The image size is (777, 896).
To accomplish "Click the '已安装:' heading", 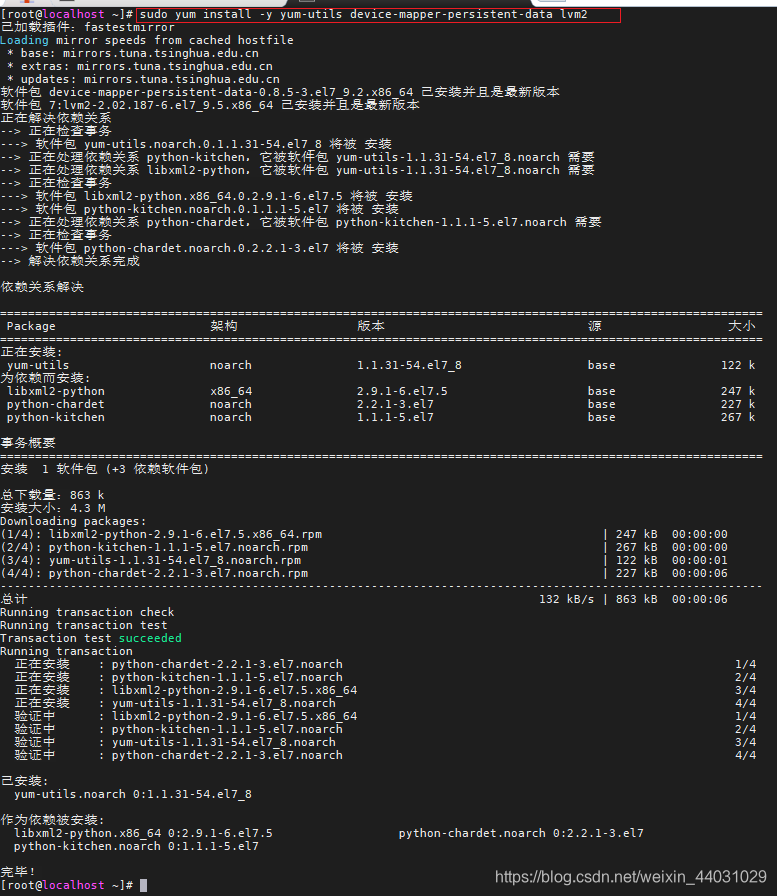I will (x=25, y=782).
